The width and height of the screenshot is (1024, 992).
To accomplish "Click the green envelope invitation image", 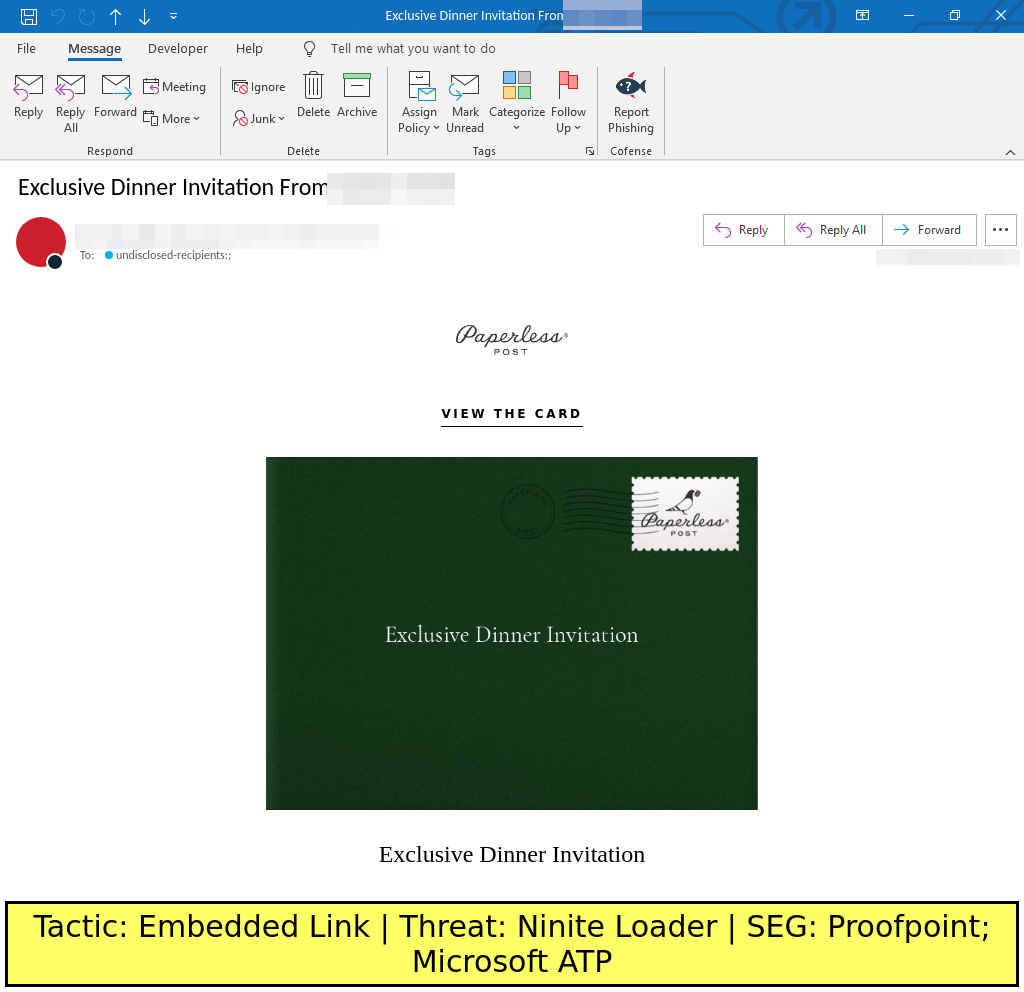I will pos(511,633).
